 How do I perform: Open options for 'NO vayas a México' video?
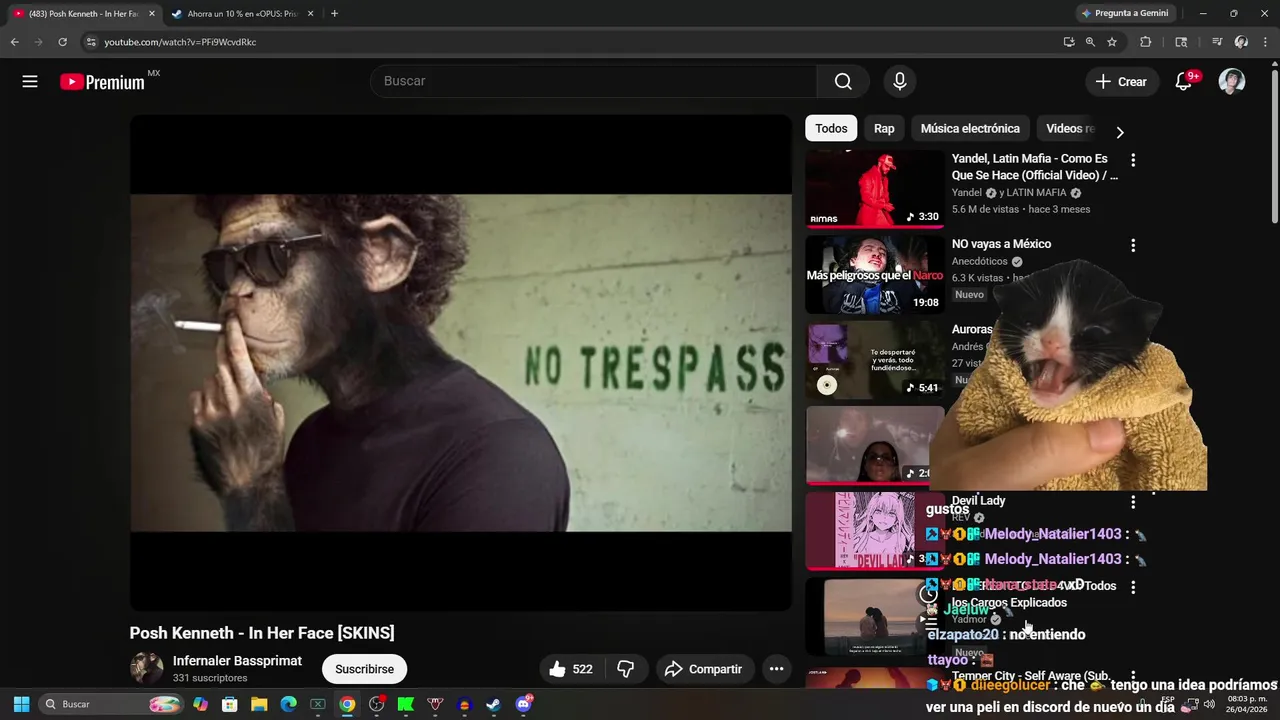coord(1133,245)
